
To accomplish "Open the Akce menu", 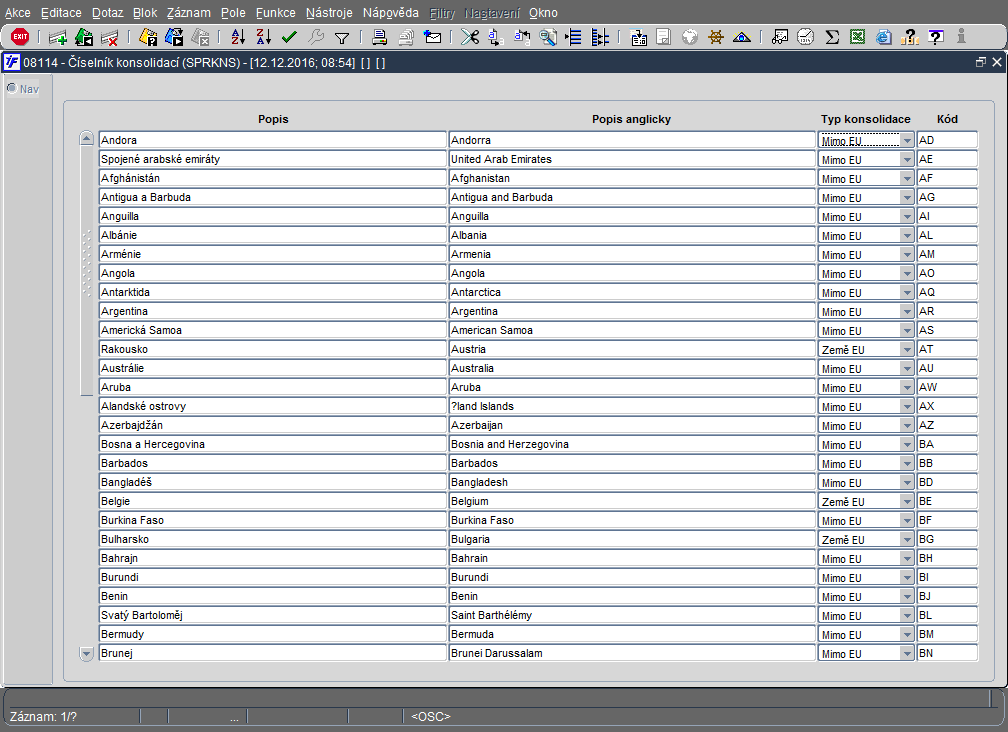I will coord(17,13).
